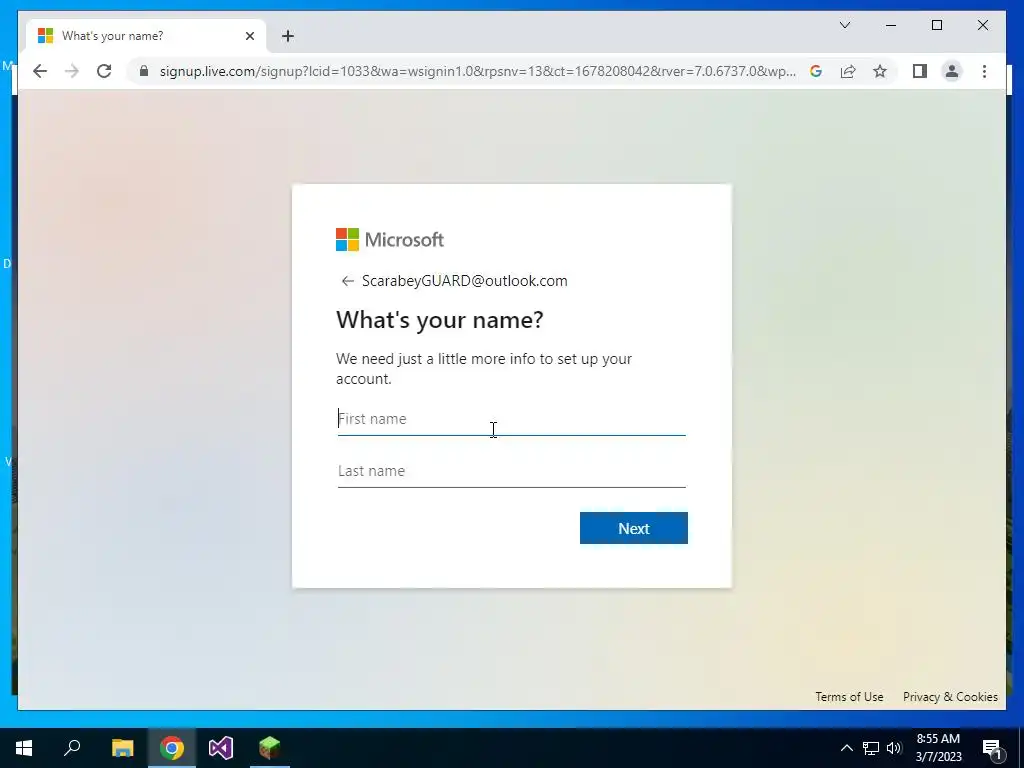Click the address bar URL

pos(477,71)
